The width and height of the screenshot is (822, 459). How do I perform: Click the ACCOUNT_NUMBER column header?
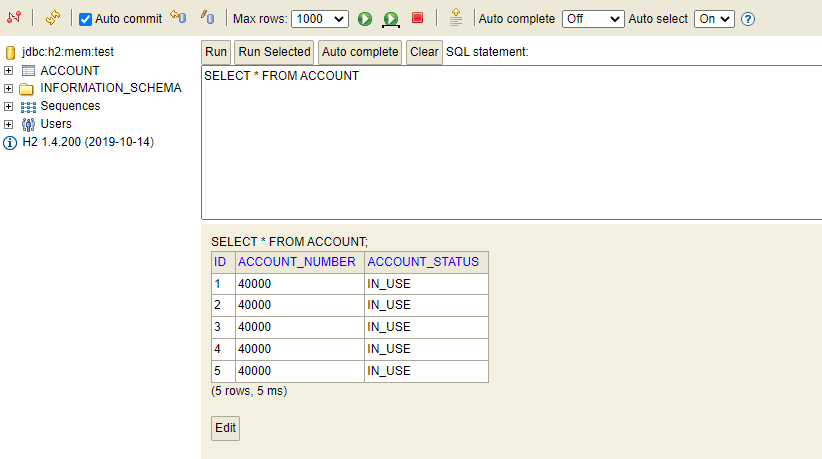coord(300,262)
